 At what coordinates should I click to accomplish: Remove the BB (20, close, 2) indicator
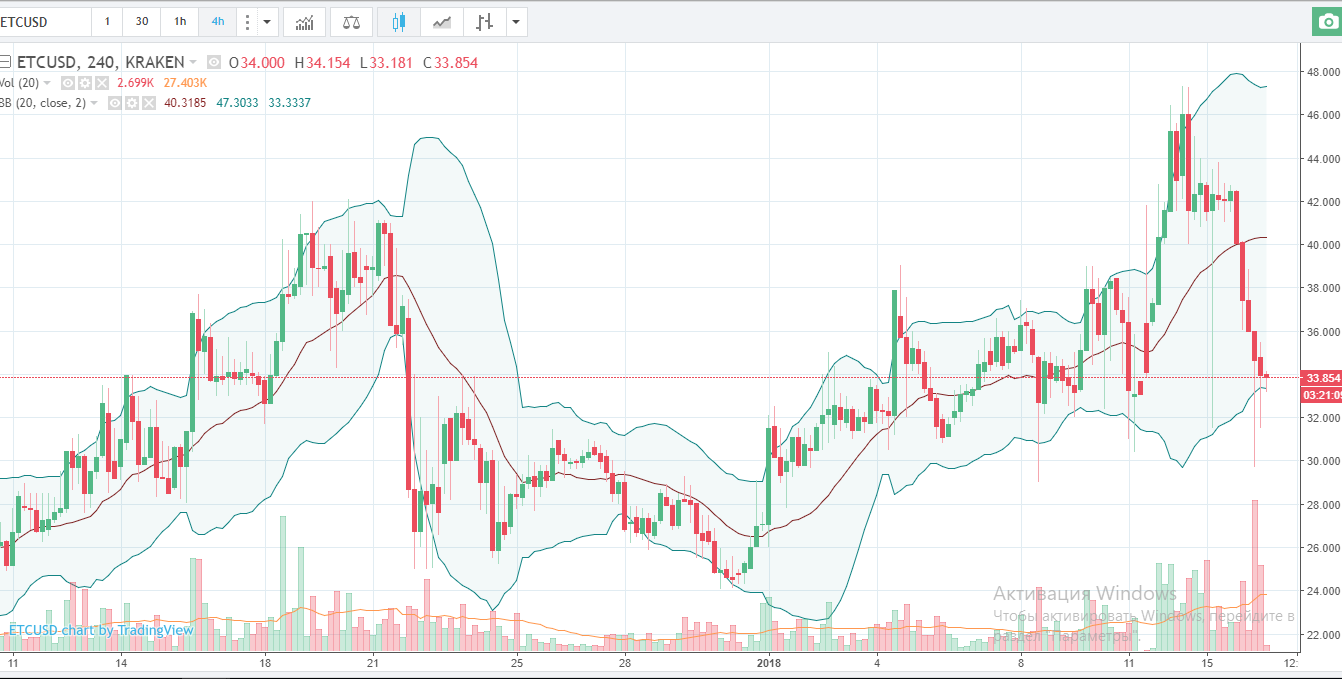point(148,103)
